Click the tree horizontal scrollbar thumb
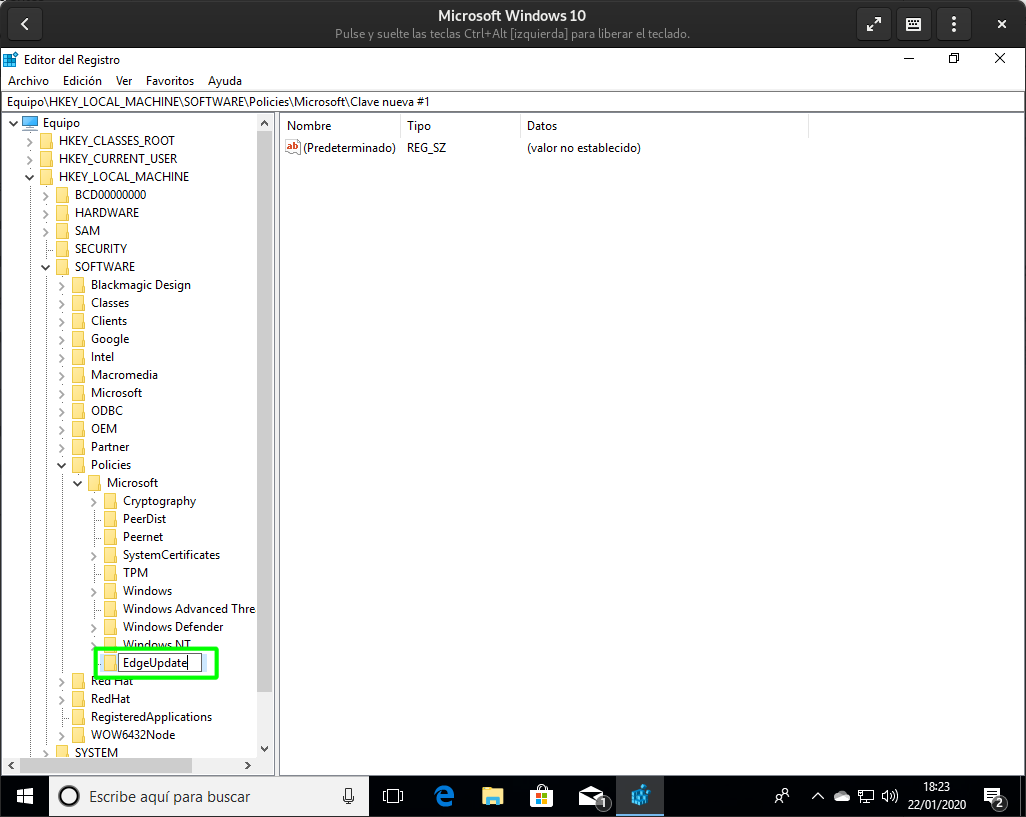 point(106,765)
